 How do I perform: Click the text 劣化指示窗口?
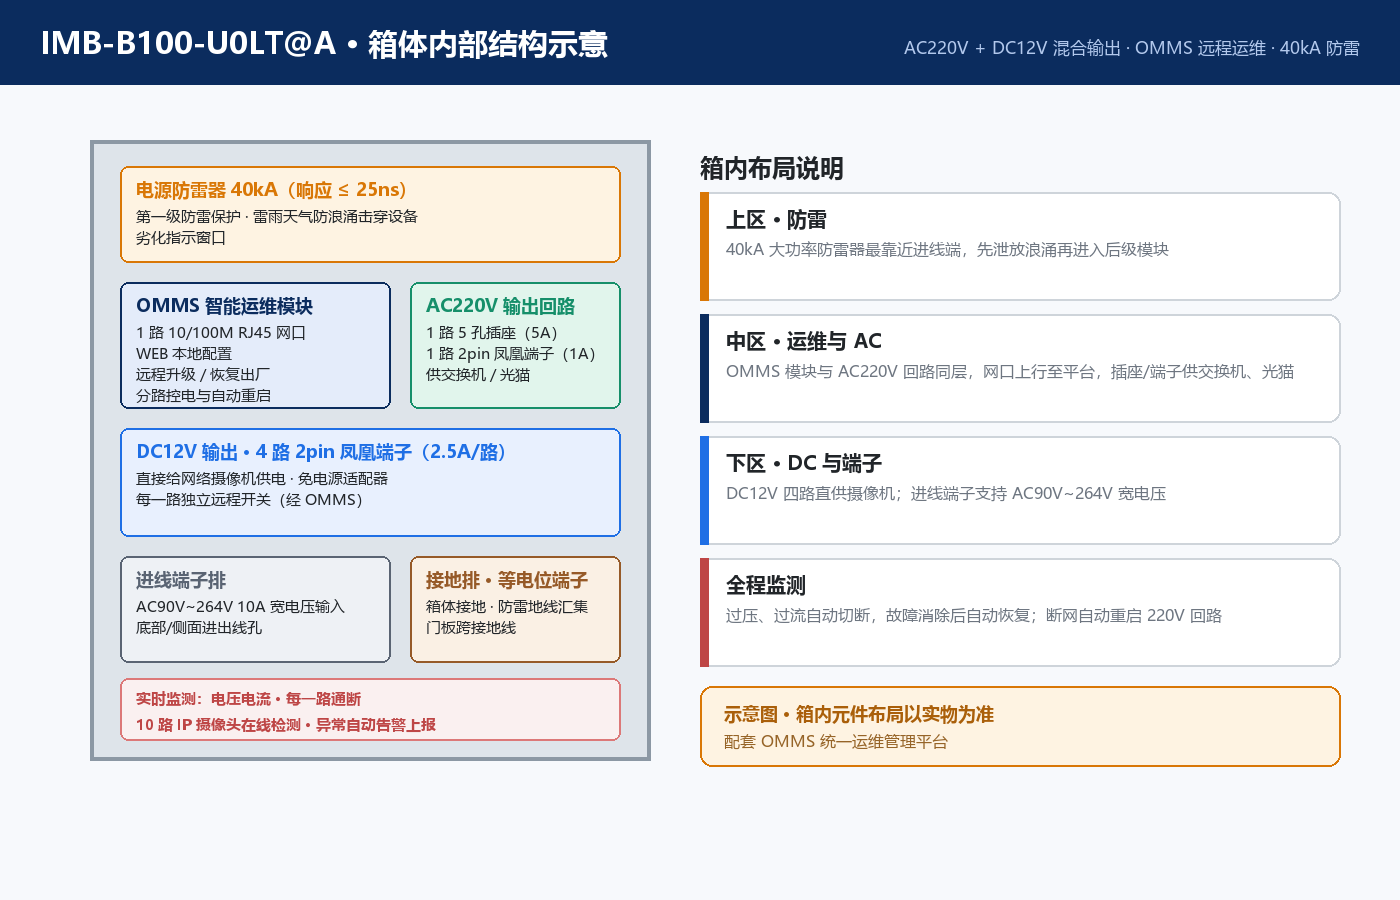[x=181, y=238]
